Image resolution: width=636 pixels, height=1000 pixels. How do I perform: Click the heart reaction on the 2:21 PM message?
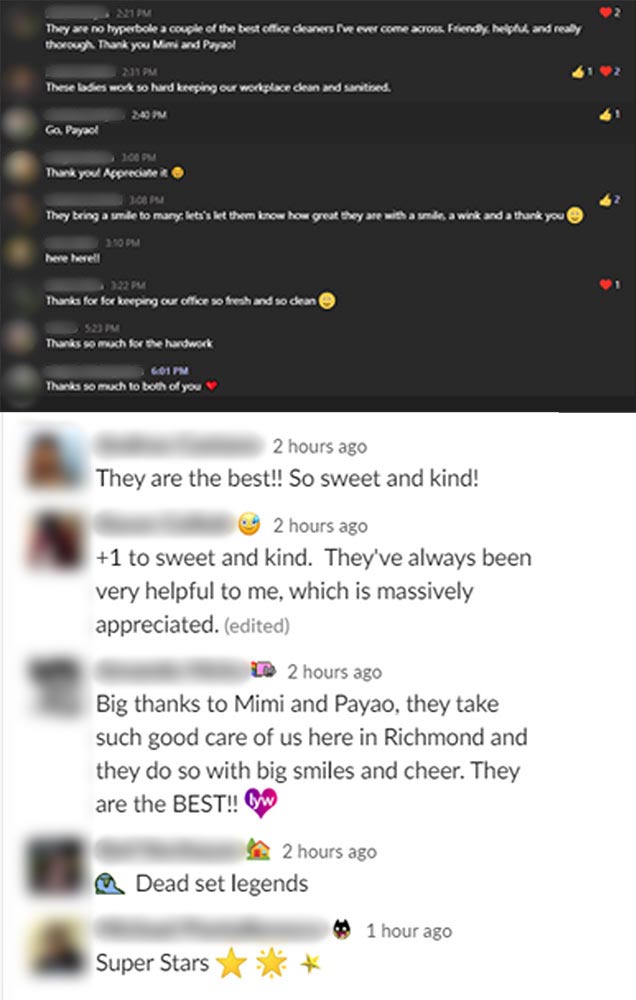click(x=609, y=12)
